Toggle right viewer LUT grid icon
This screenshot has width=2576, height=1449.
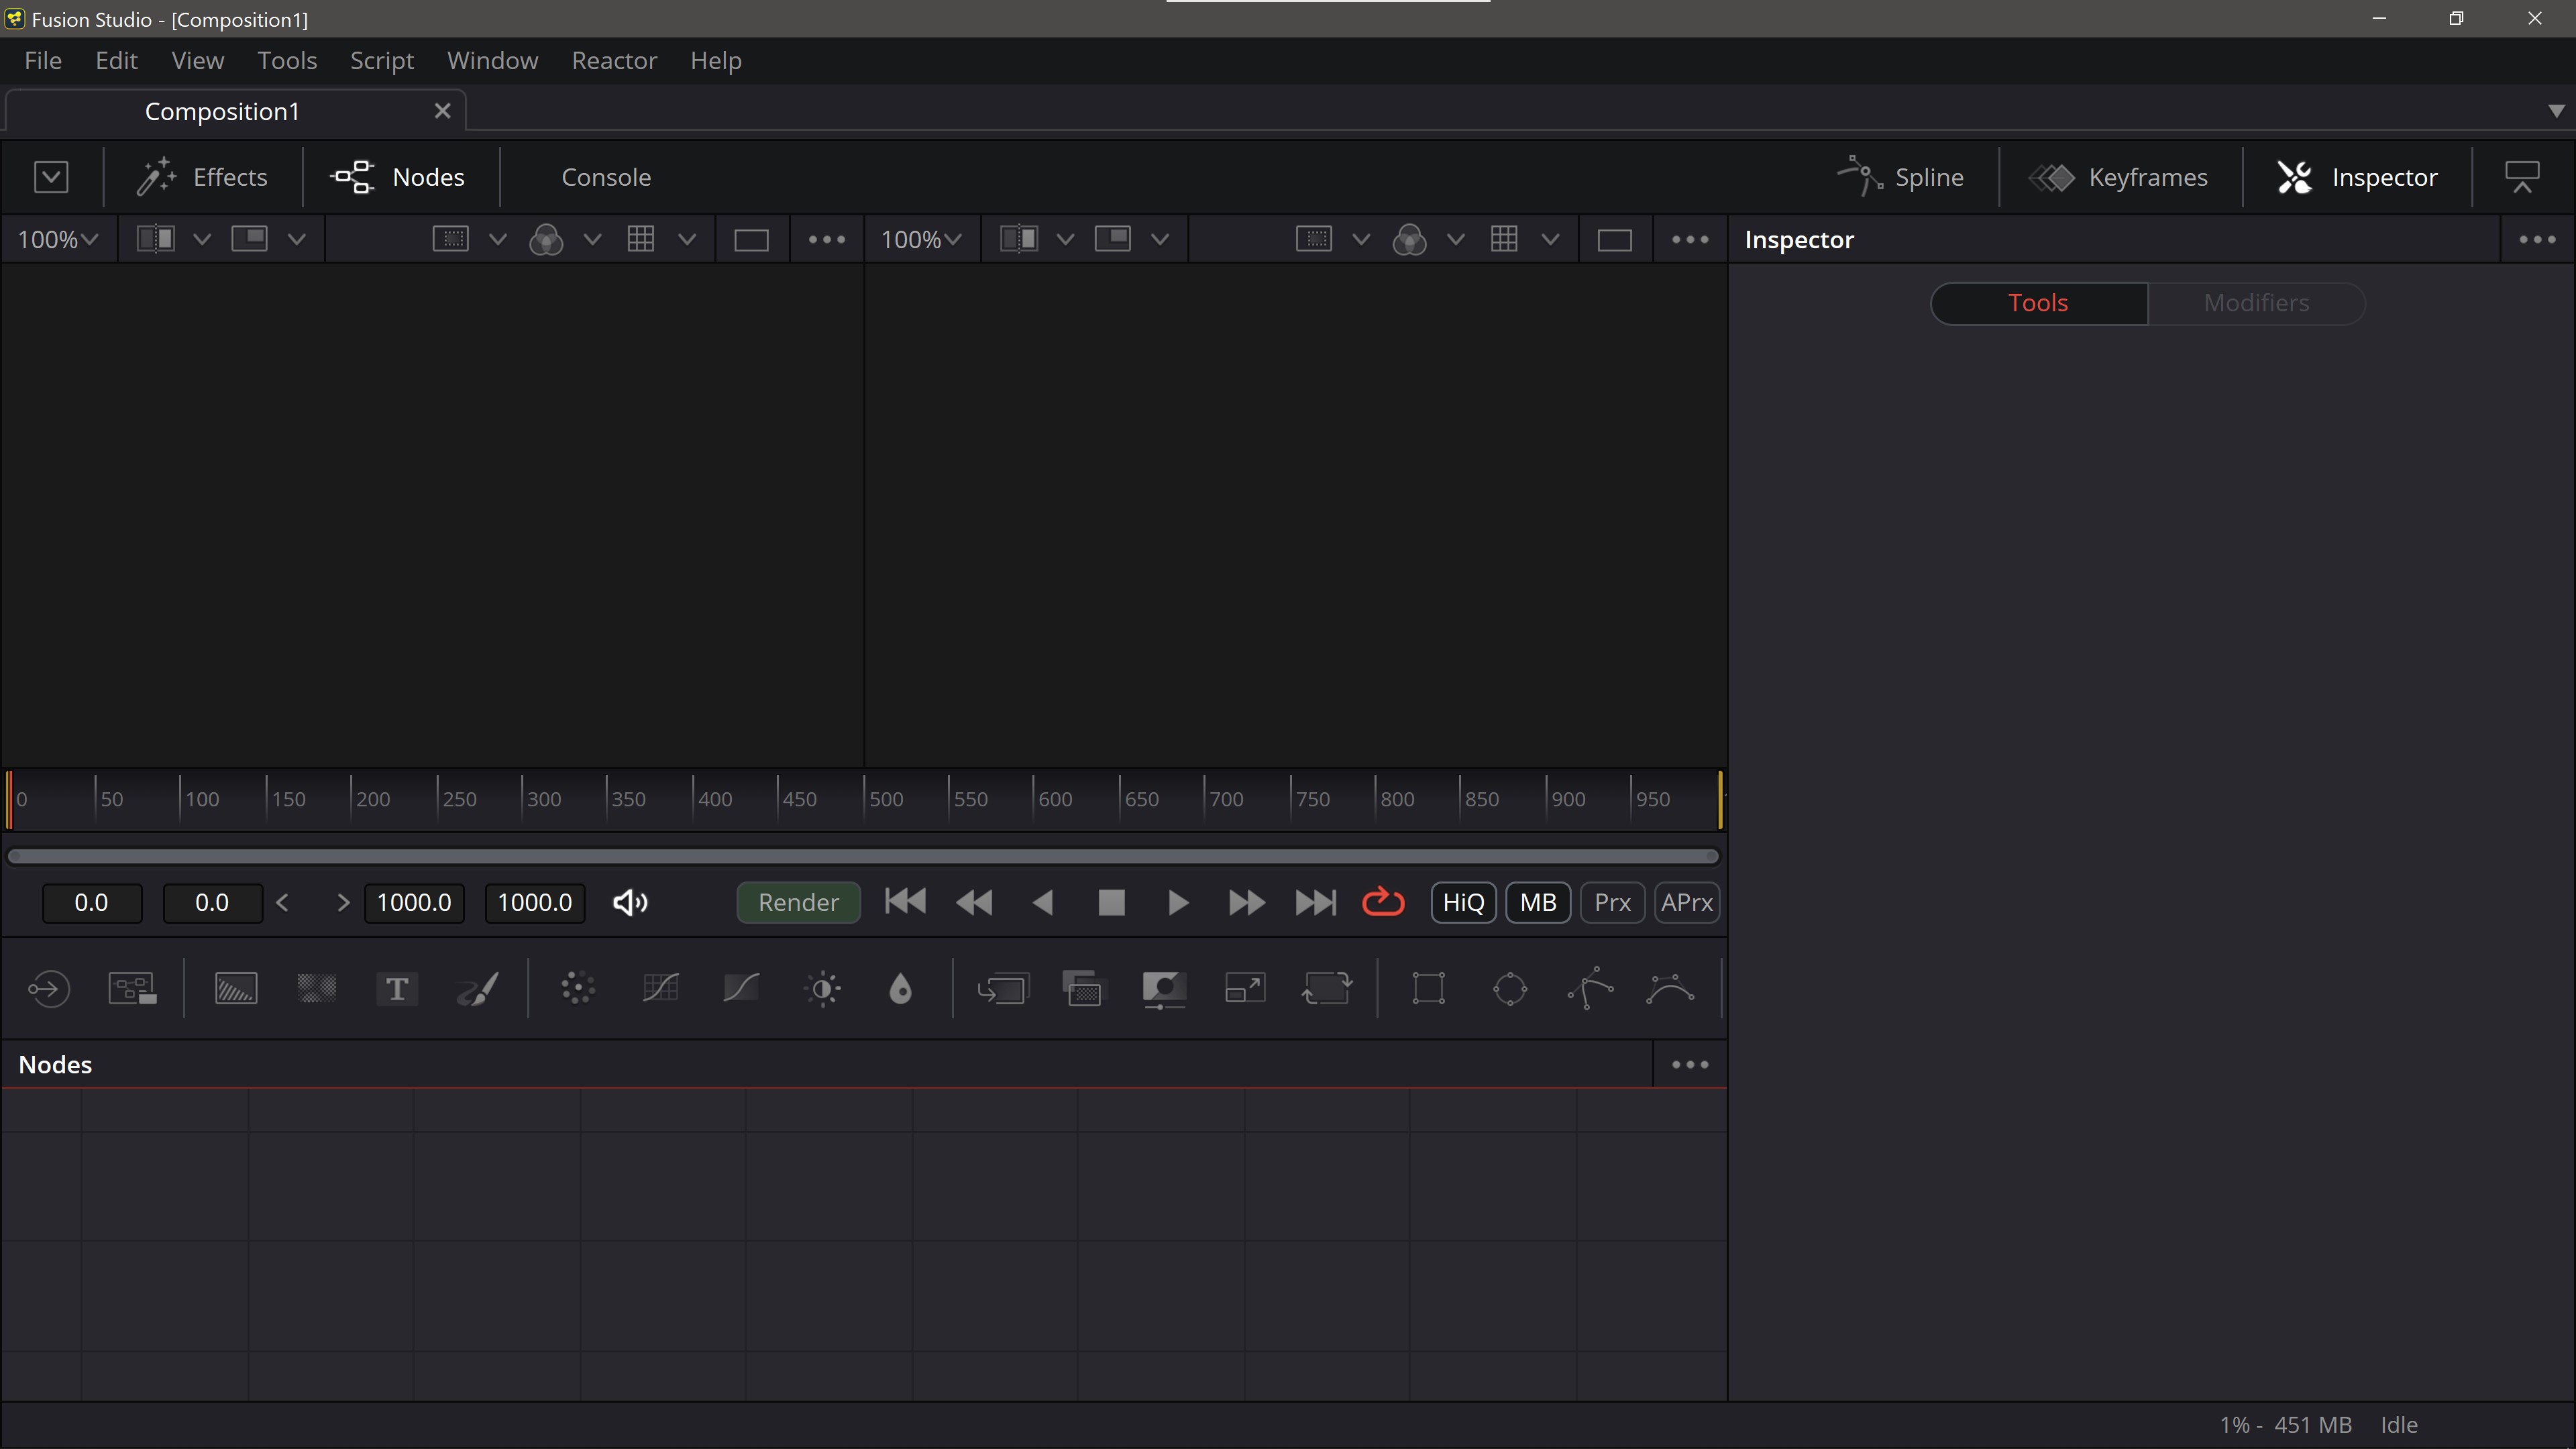tap(1504, 240)
